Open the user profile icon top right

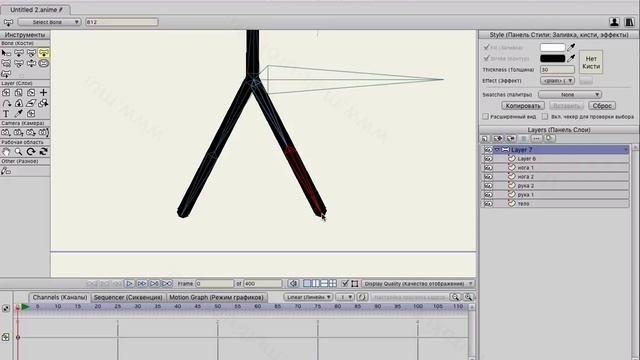614,22
